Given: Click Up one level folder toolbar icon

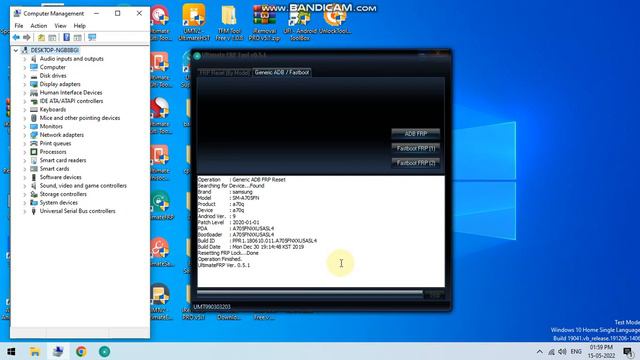Looking at the screenshot, I should (41, 38).
